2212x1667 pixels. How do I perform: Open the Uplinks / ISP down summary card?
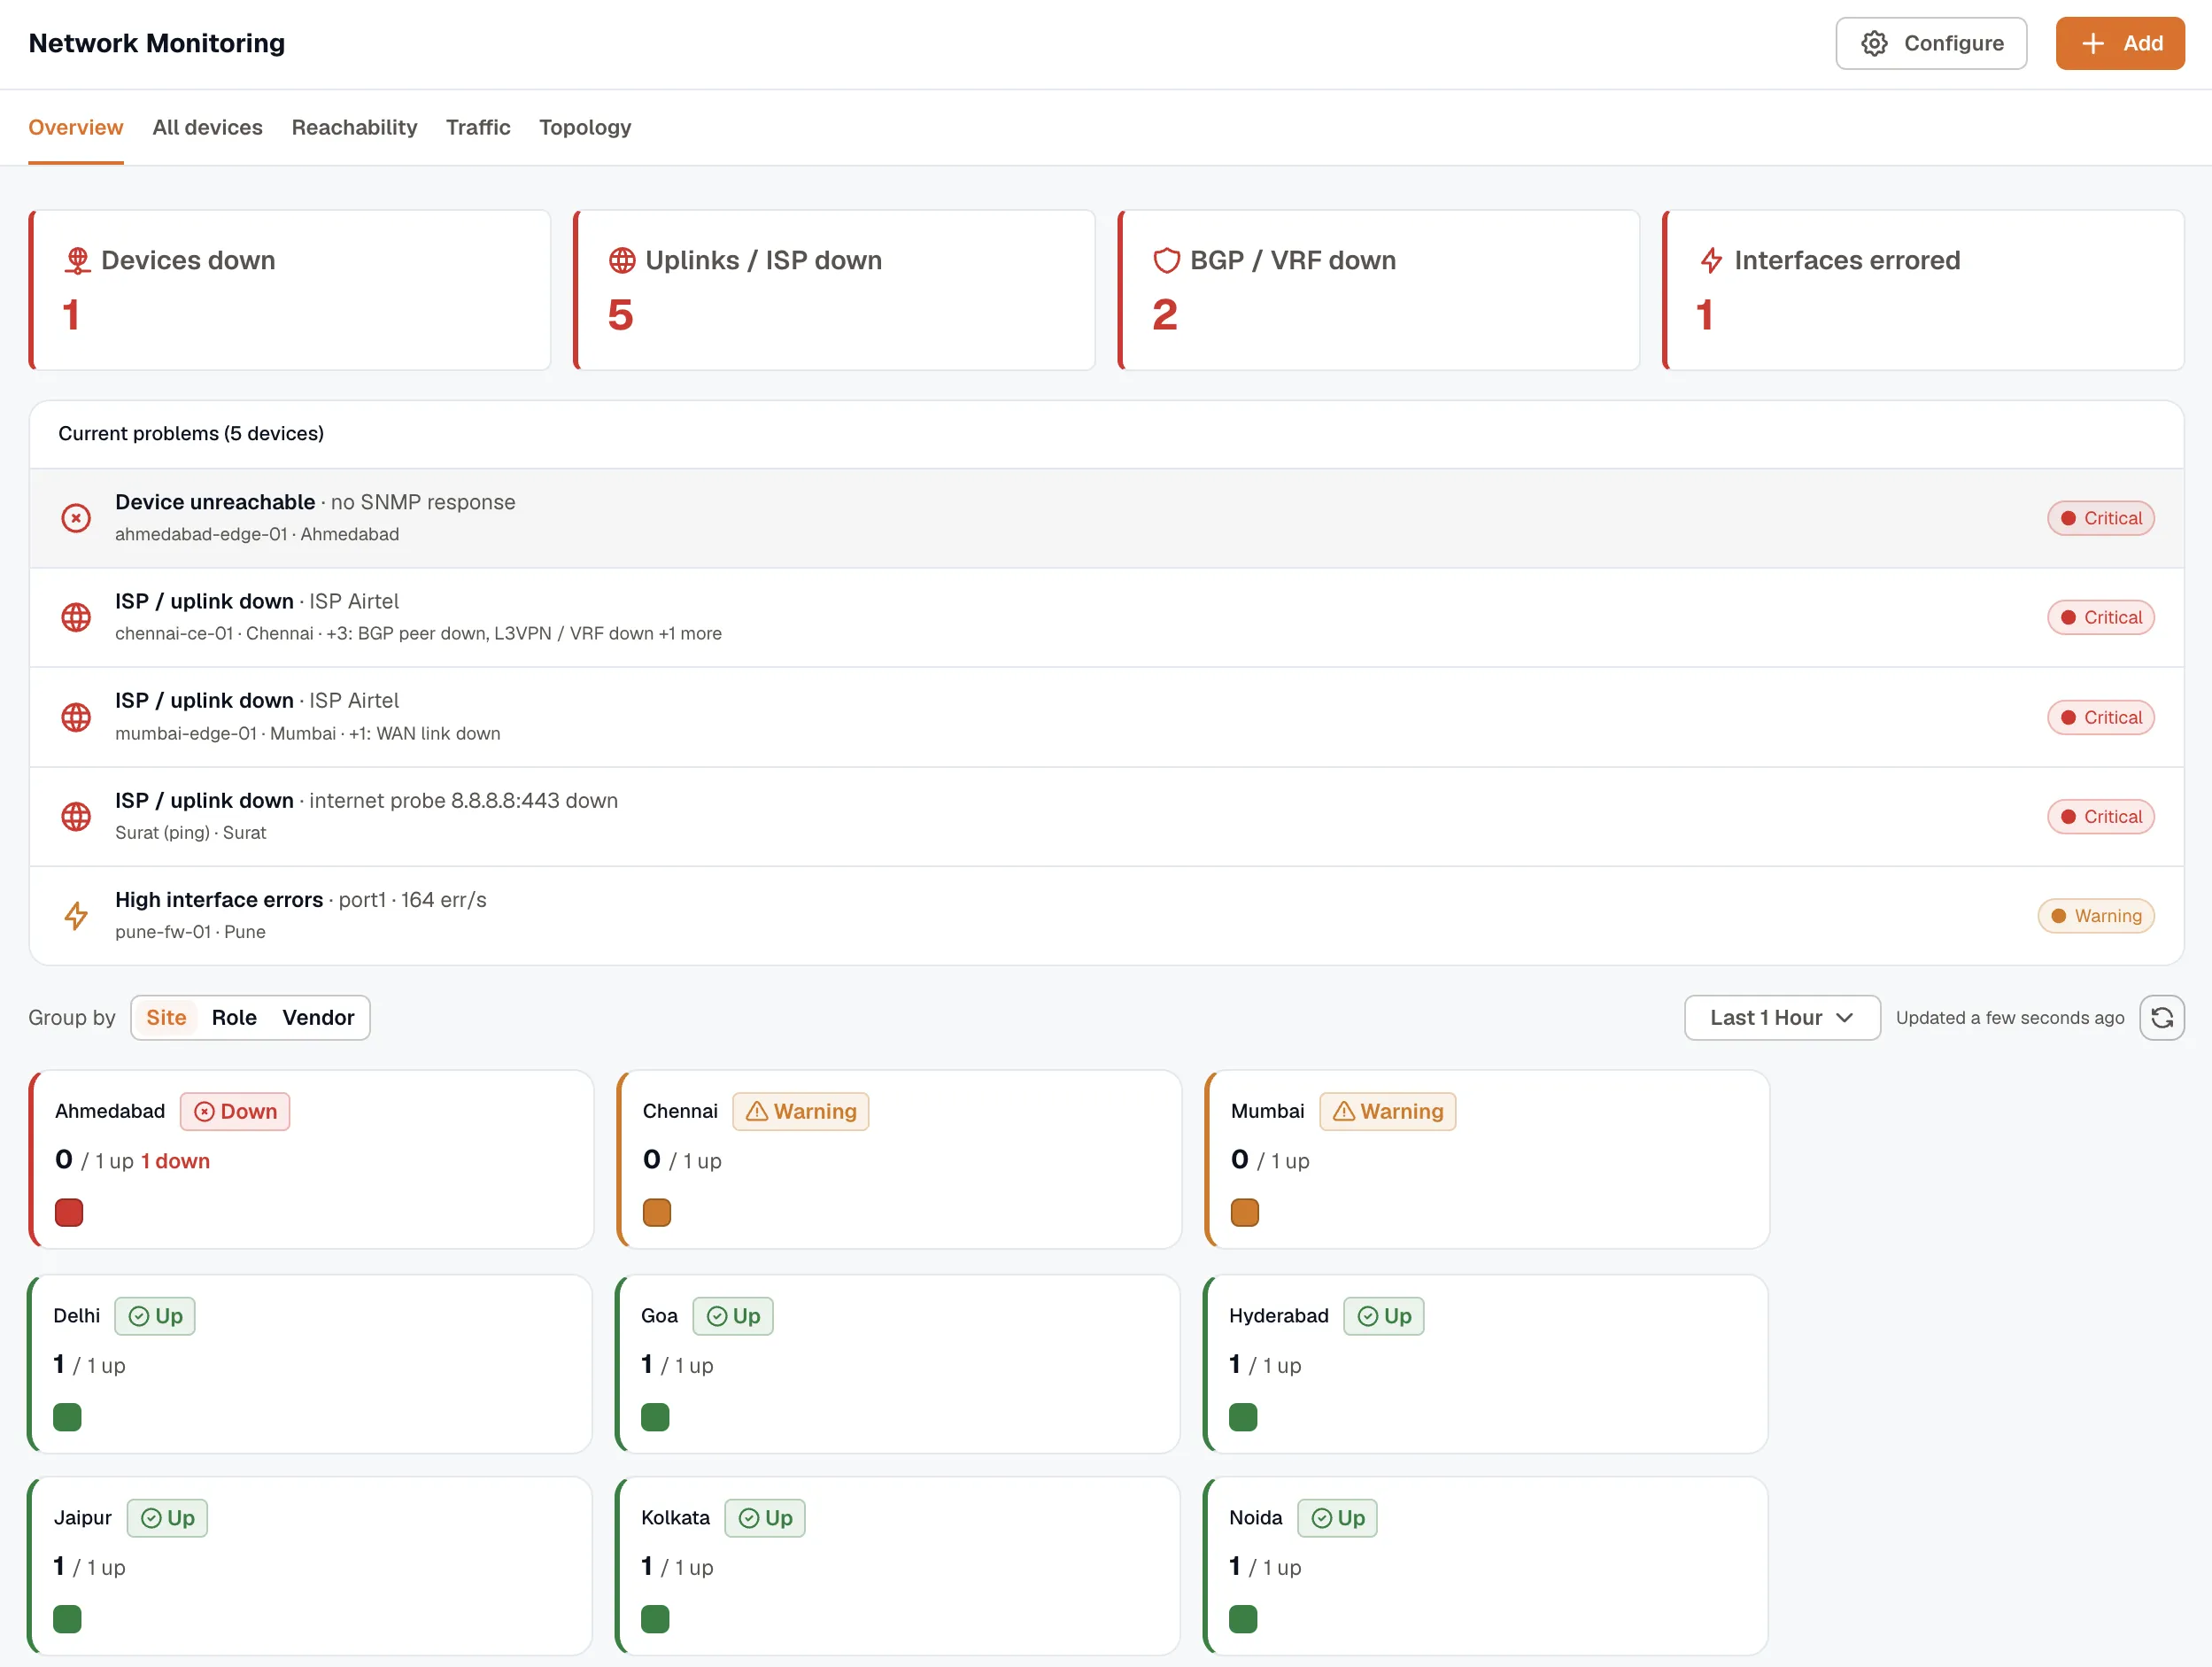pos(834,290)
